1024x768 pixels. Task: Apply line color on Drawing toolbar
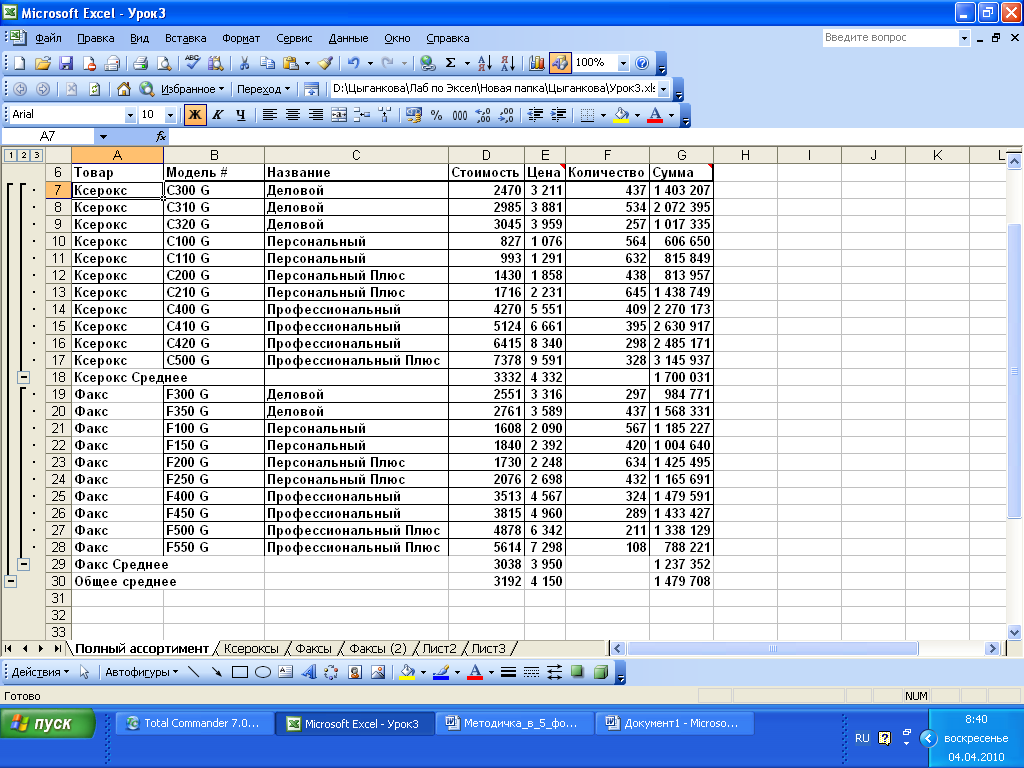point(441,672)
